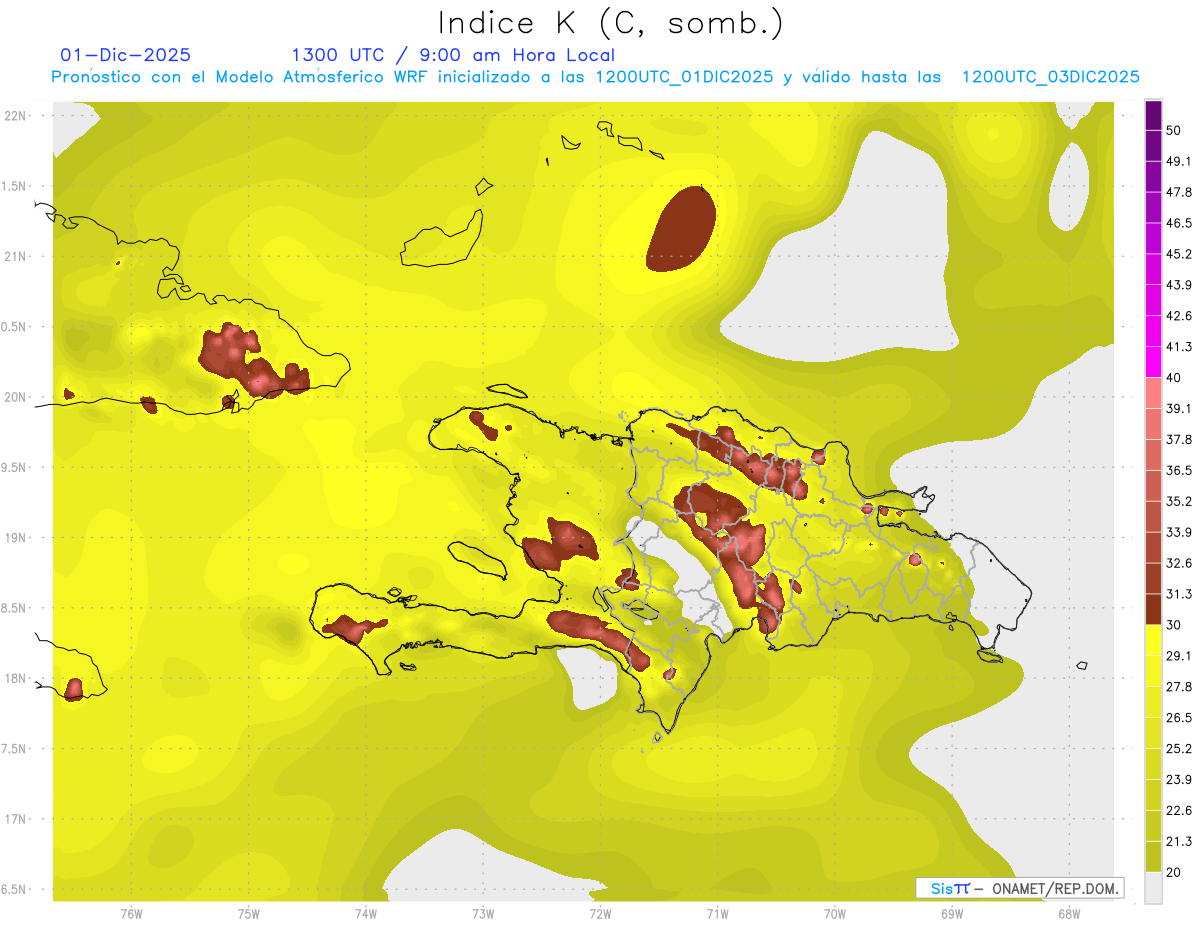Select latitude label '18N'
Image resolution: width=1200 pixels, height=927 pixels.
click(15, 679)
